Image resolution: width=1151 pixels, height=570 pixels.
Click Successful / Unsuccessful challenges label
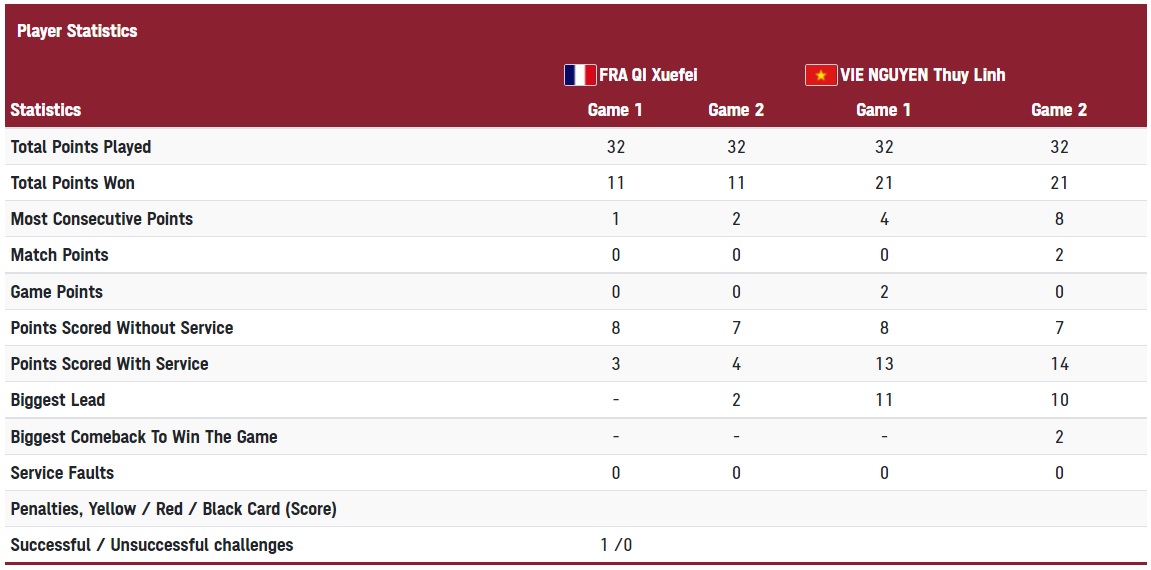pos(152,545)
